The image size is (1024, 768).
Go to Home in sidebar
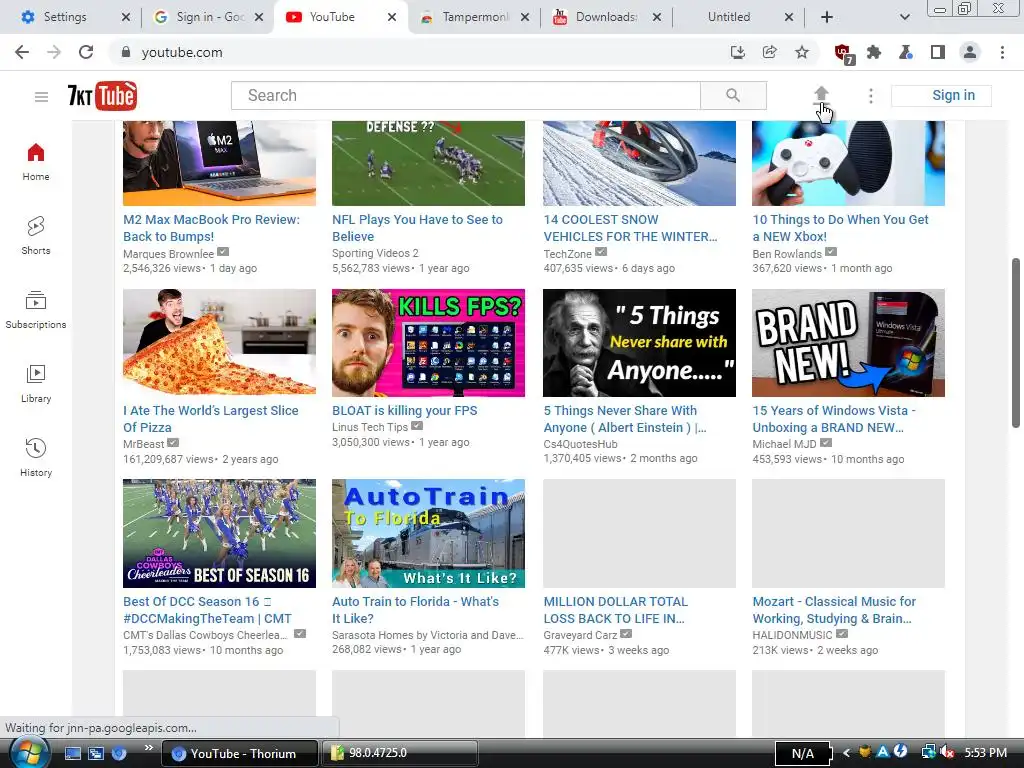click(36, 162)
